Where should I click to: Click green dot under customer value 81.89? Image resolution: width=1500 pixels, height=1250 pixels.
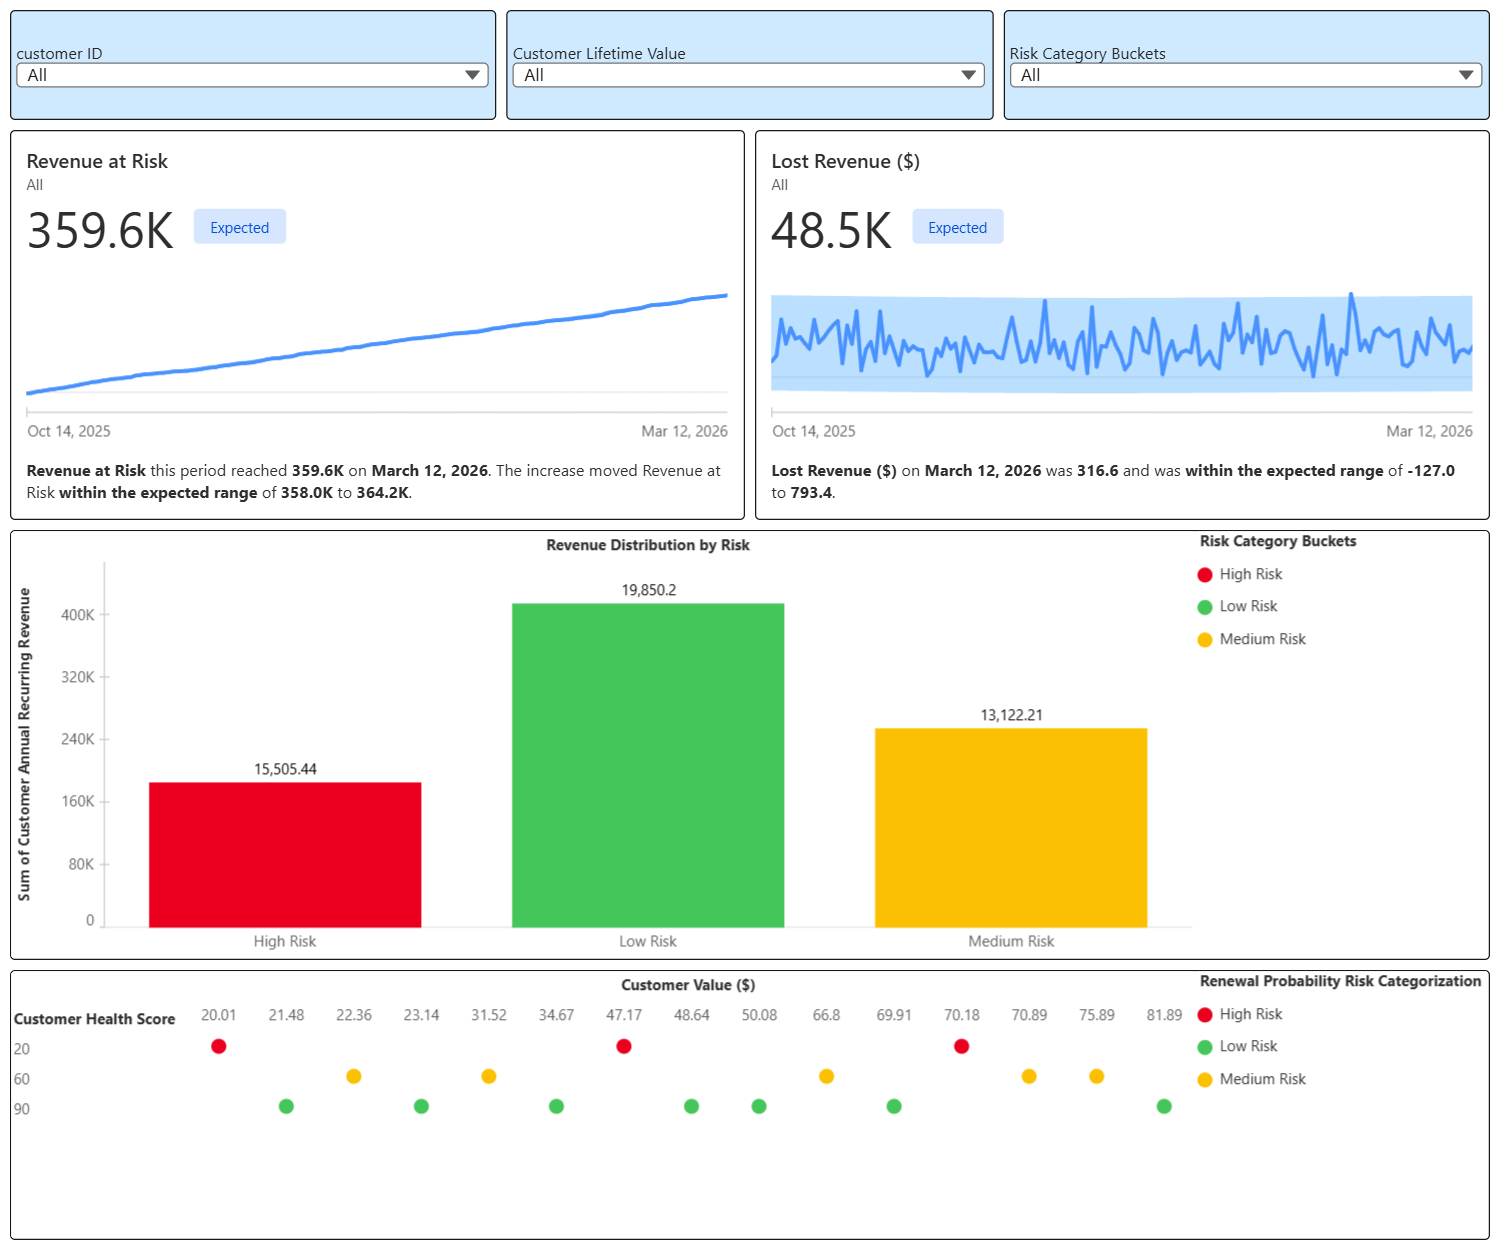pyautogui.click(x=1164, y=1106)
